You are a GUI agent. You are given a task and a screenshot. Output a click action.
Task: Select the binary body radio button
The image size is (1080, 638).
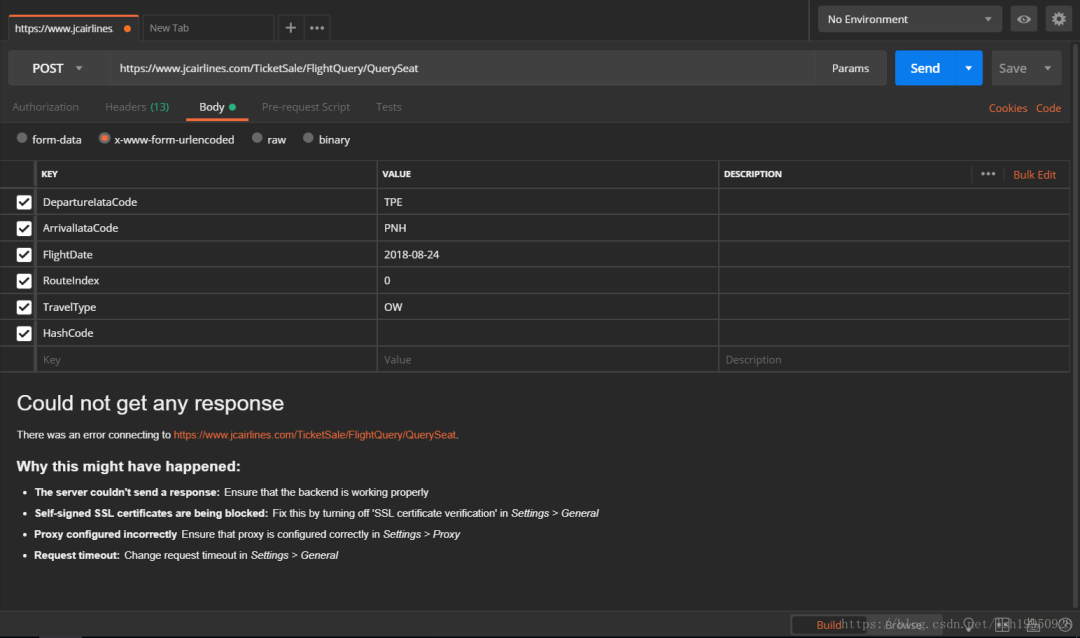pyautogui.click(x=308, y=138)
